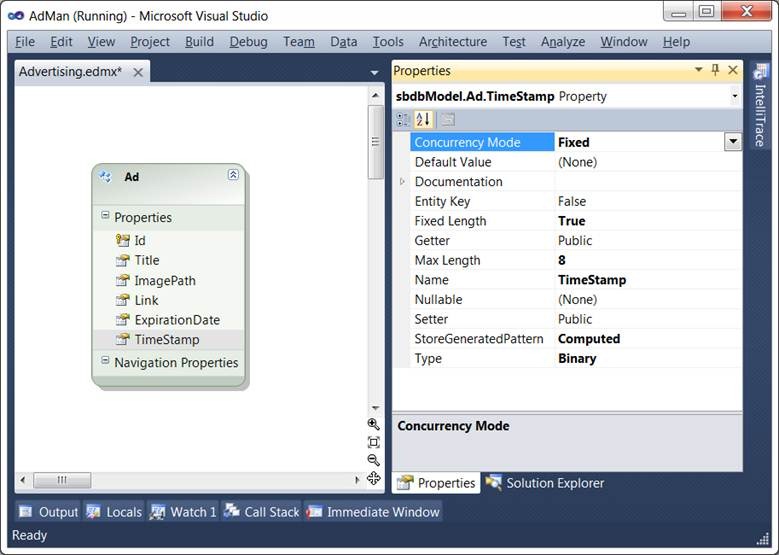This screenshot has height=555, width=779.
Task: Click the pin auto-hide icon in Properties panel
Action: point(715,70)
